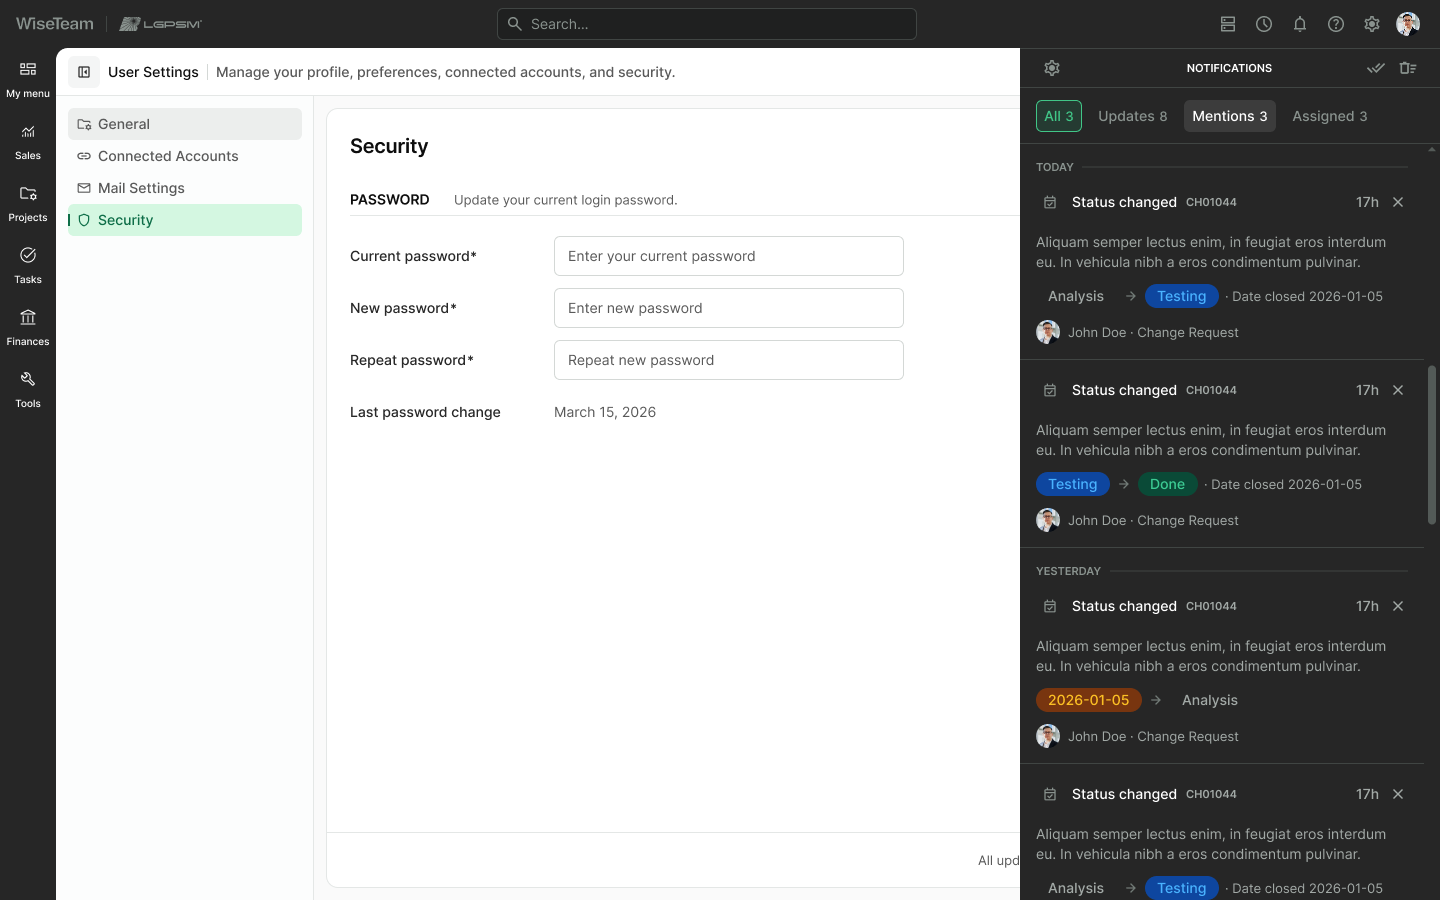Open the history clock icon in top bar
Screen dimensions: 1440x900
(x=1264, y=24)
